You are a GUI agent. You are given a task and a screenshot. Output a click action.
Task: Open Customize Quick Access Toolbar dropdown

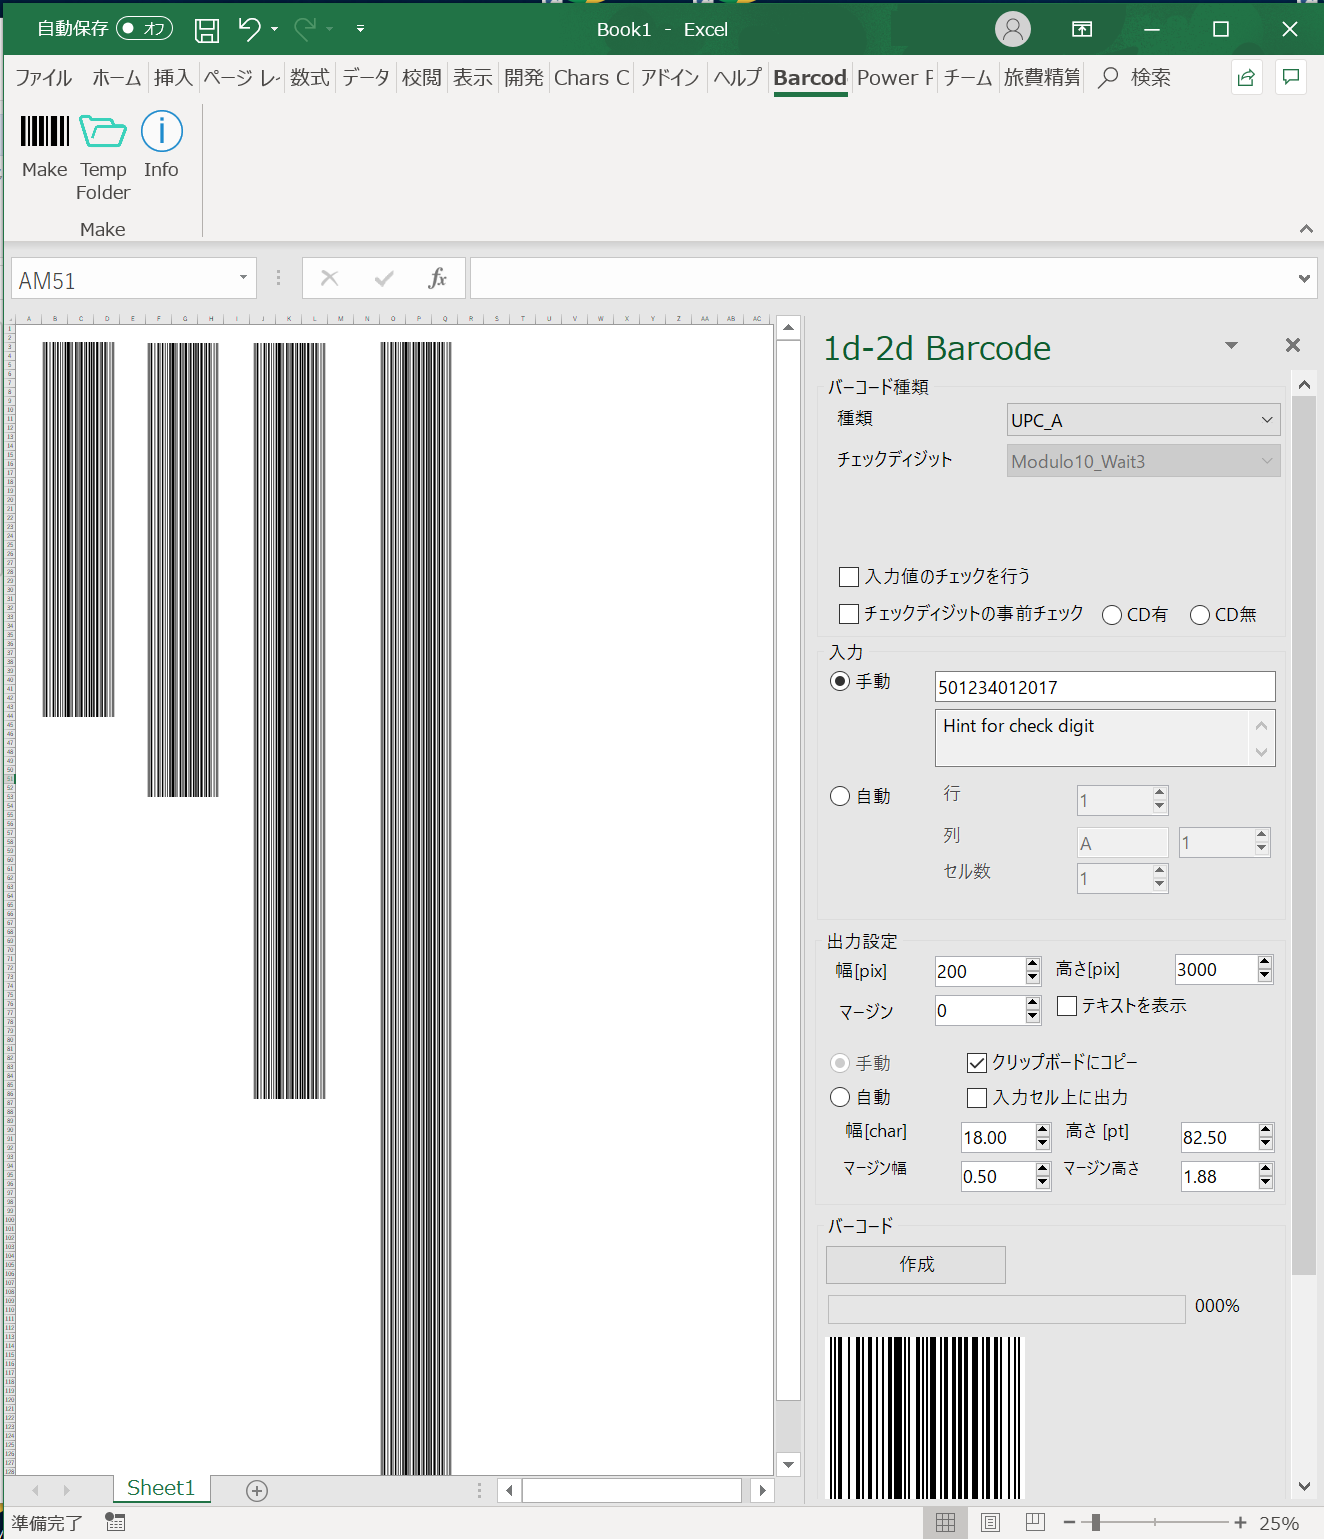click(360, 29)
